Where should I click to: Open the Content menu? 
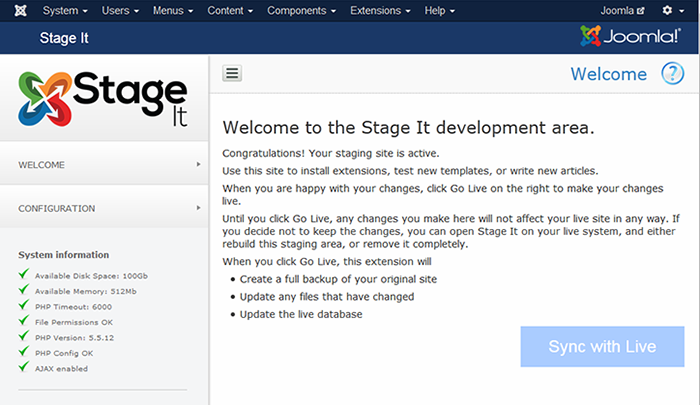point(230,10)
